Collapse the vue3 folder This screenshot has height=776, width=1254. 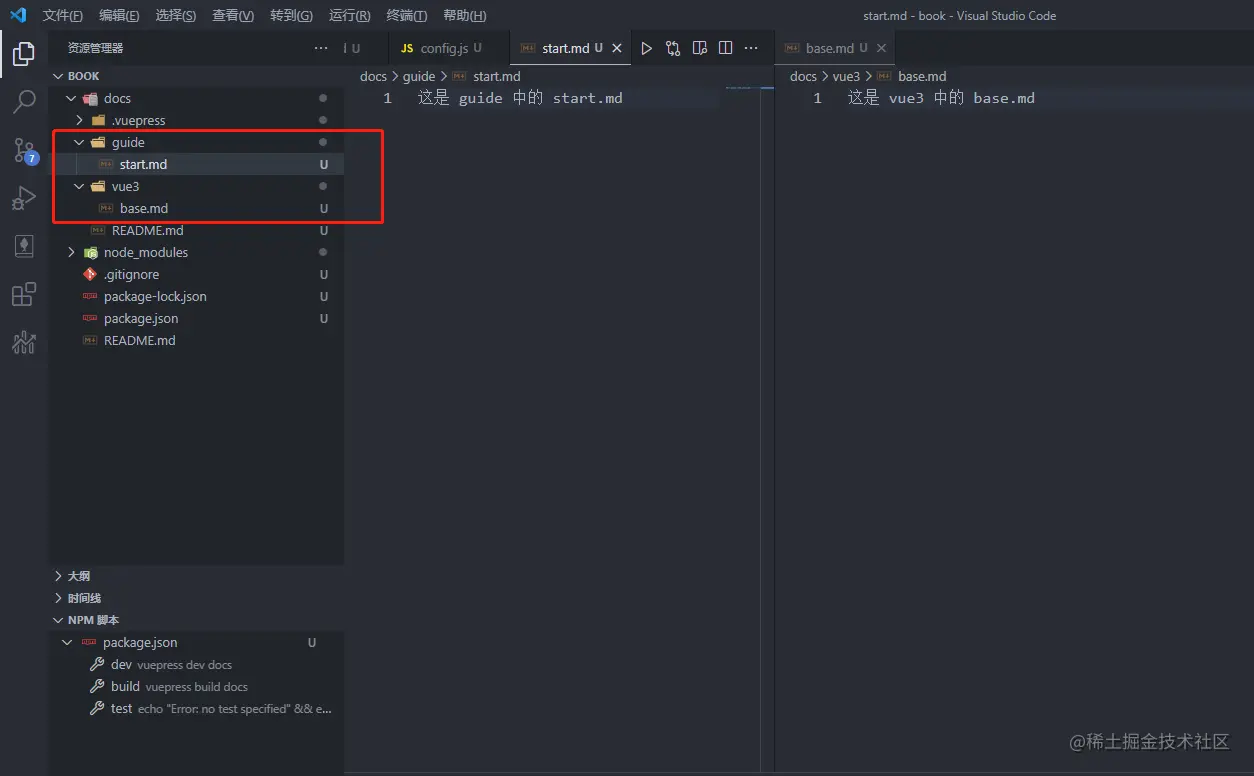click(79, 186)
